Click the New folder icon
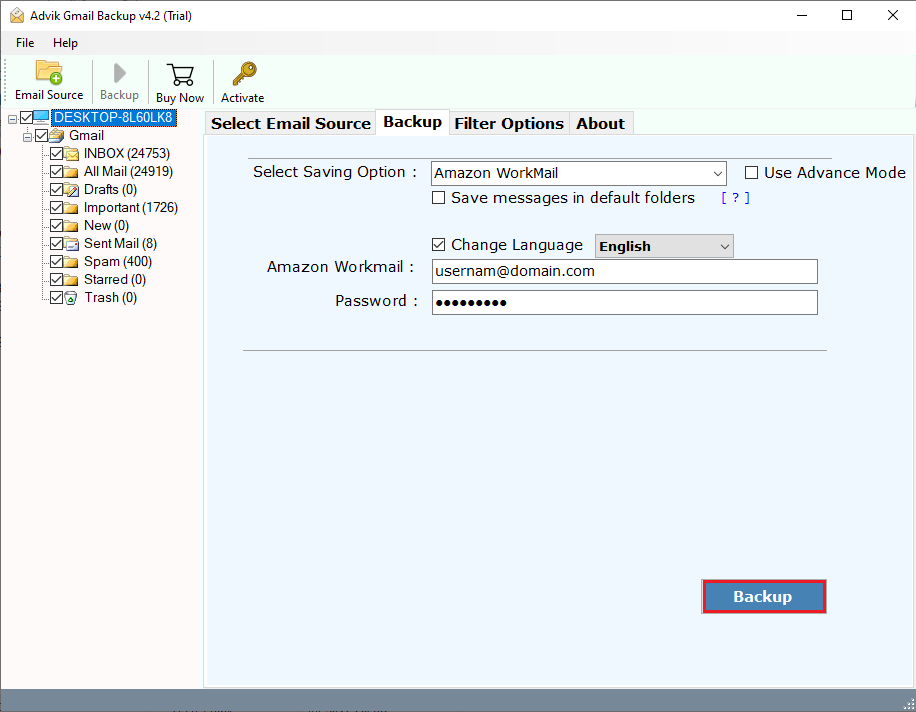Screen dimensions: 916x712 tap(71, 226)
